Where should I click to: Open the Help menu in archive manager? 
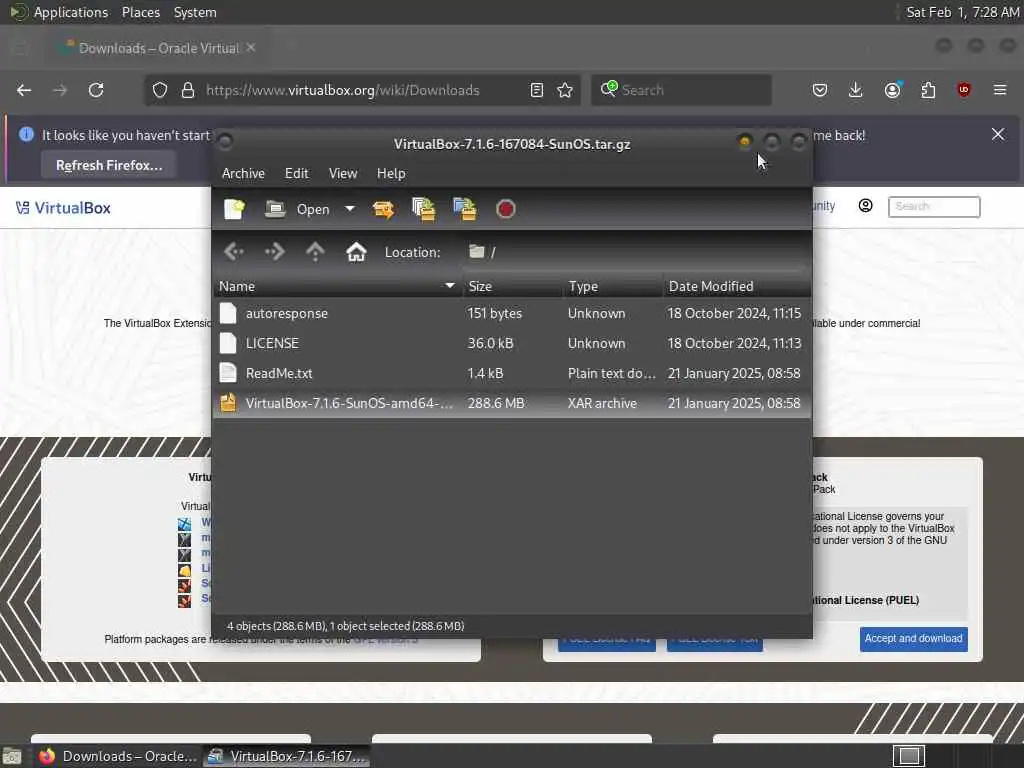(391, 173)
